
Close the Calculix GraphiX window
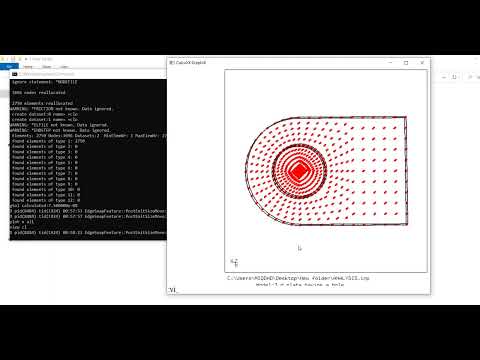[x=422, y=63]
